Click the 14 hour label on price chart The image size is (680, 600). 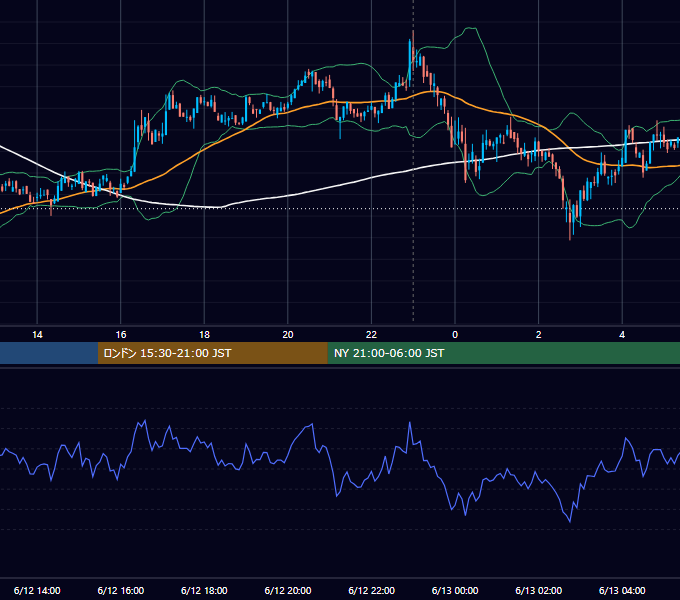[37, 335]
